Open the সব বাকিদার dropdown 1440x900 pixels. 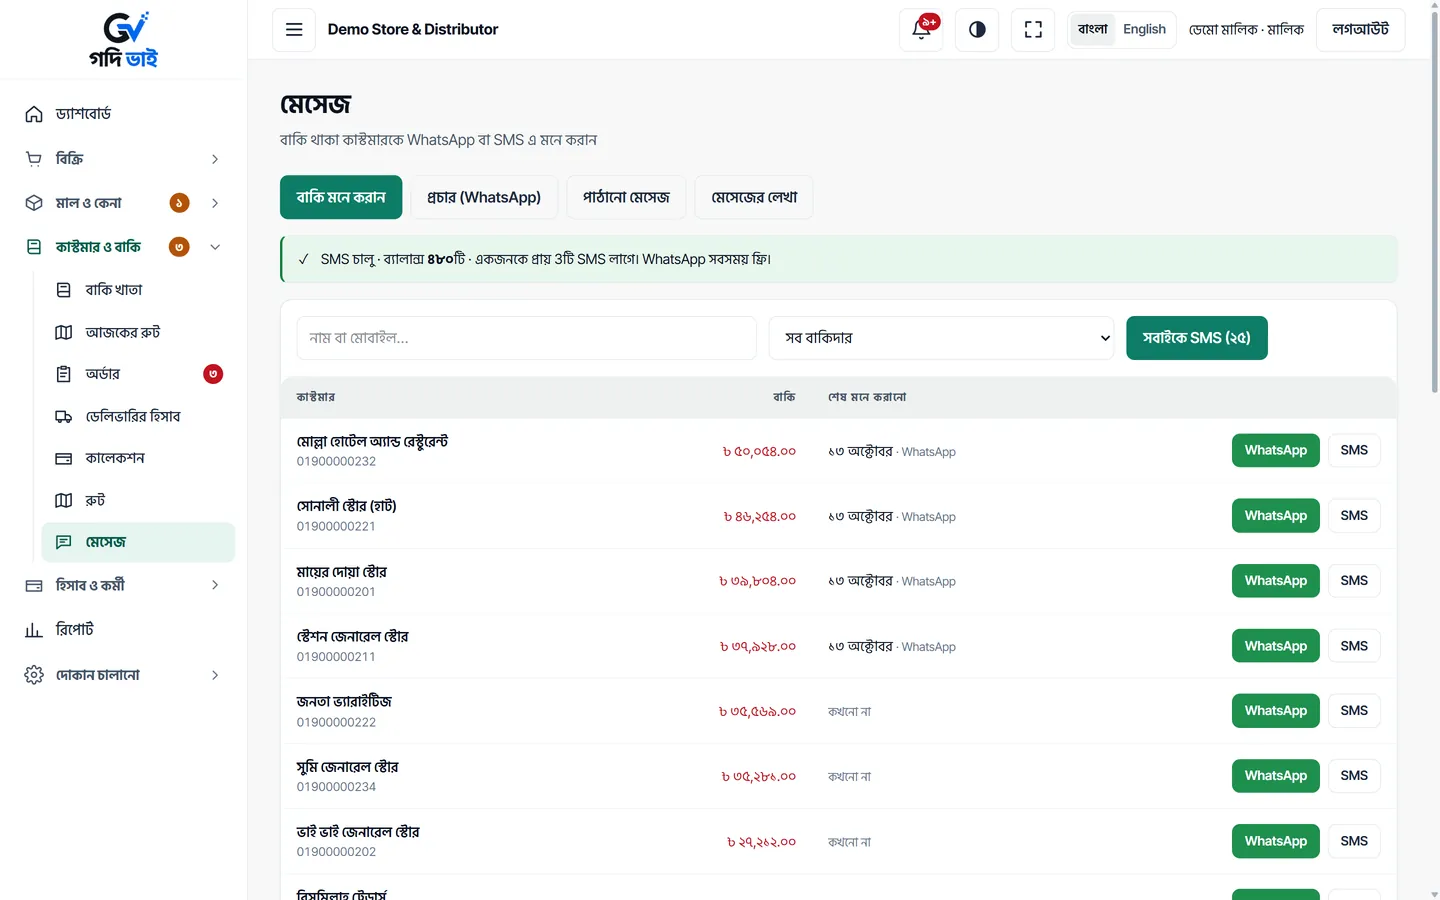click(x=941, y=338)
